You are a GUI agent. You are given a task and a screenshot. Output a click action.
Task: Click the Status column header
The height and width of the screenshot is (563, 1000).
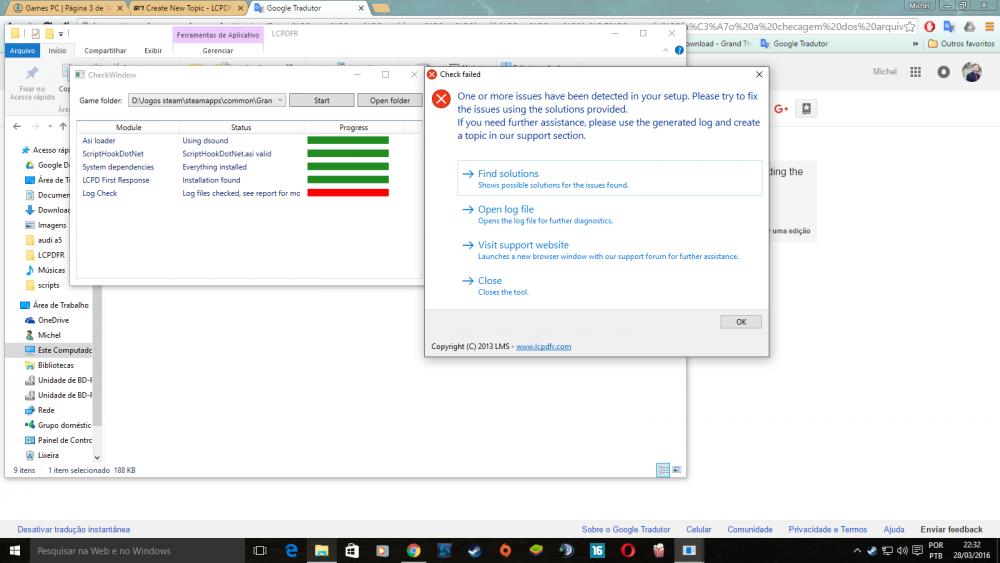(x=241, y=128)
